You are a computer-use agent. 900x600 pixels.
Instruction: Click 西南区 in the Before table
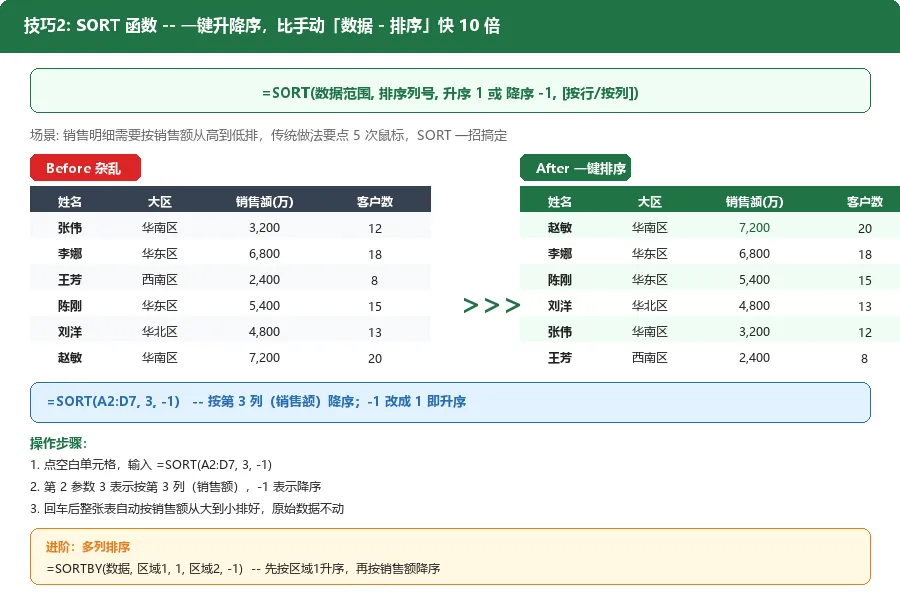[x=160, y=280]
